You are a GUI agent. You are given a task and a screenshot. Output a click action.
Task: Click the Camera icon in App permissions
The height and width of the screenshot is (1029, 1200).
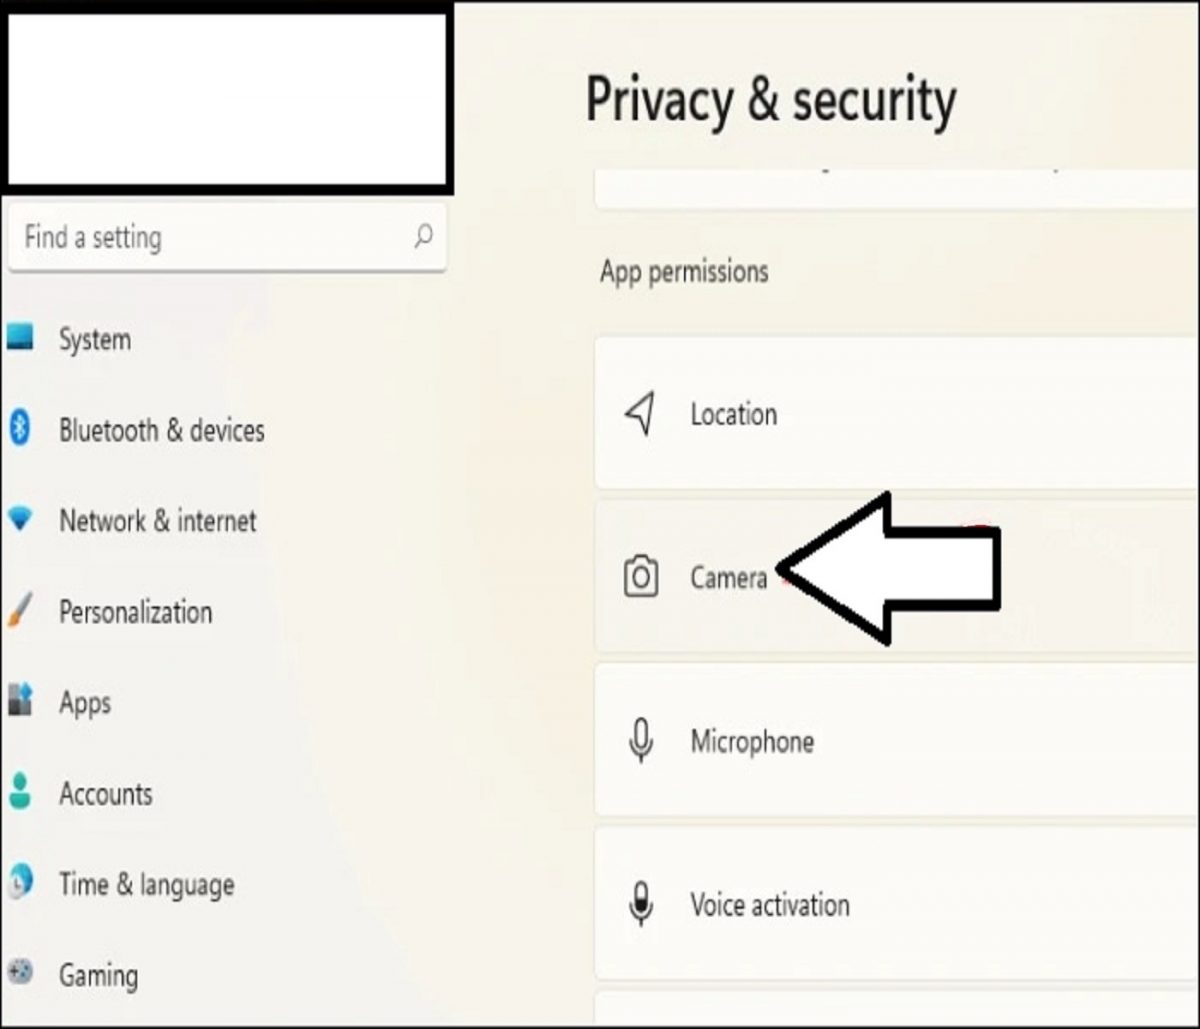coord(640,575)
